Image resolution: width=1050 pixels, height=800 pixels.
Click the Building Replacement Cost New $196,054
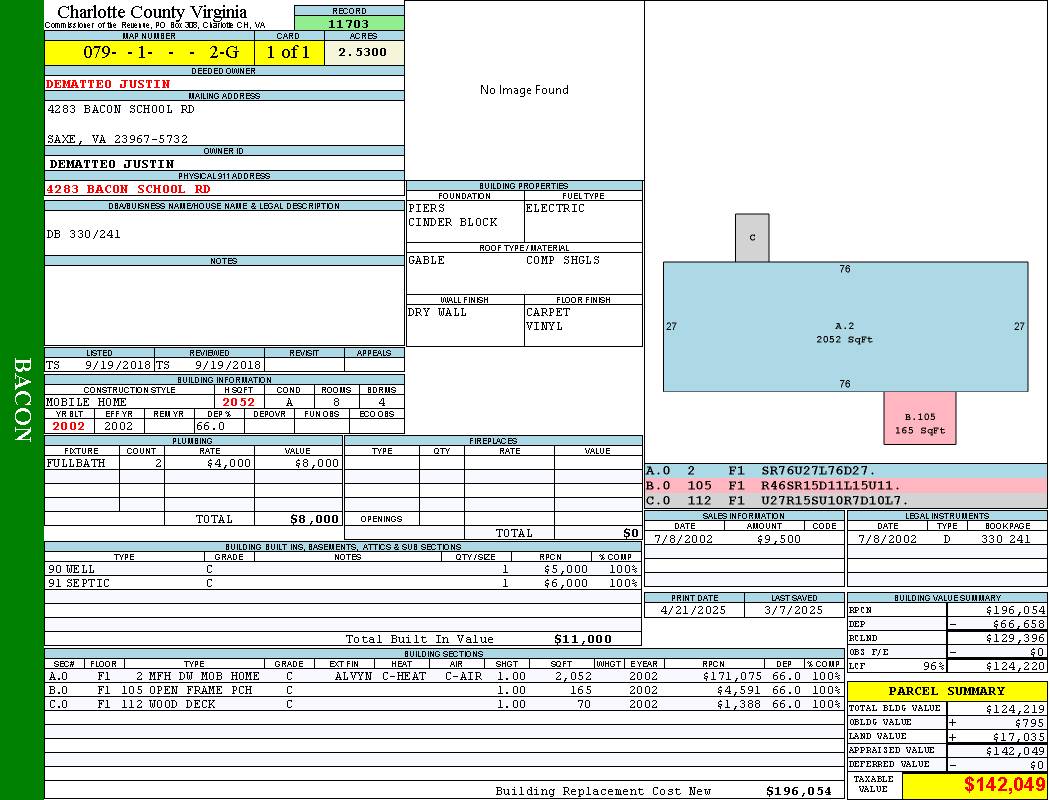pyautogui.click(x=799, y=791)
